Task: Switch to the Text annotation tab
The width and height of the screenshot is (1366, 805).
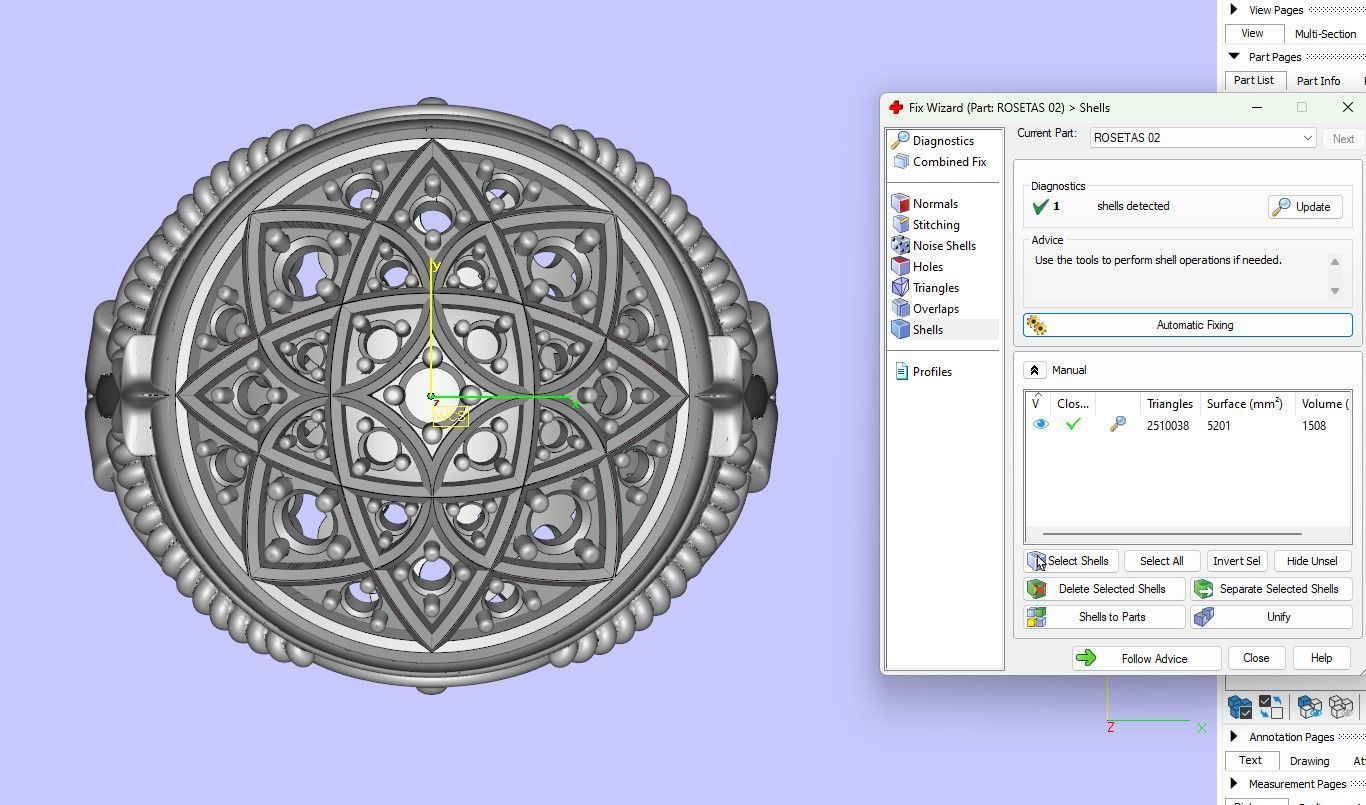Action: click(1250, 760)
